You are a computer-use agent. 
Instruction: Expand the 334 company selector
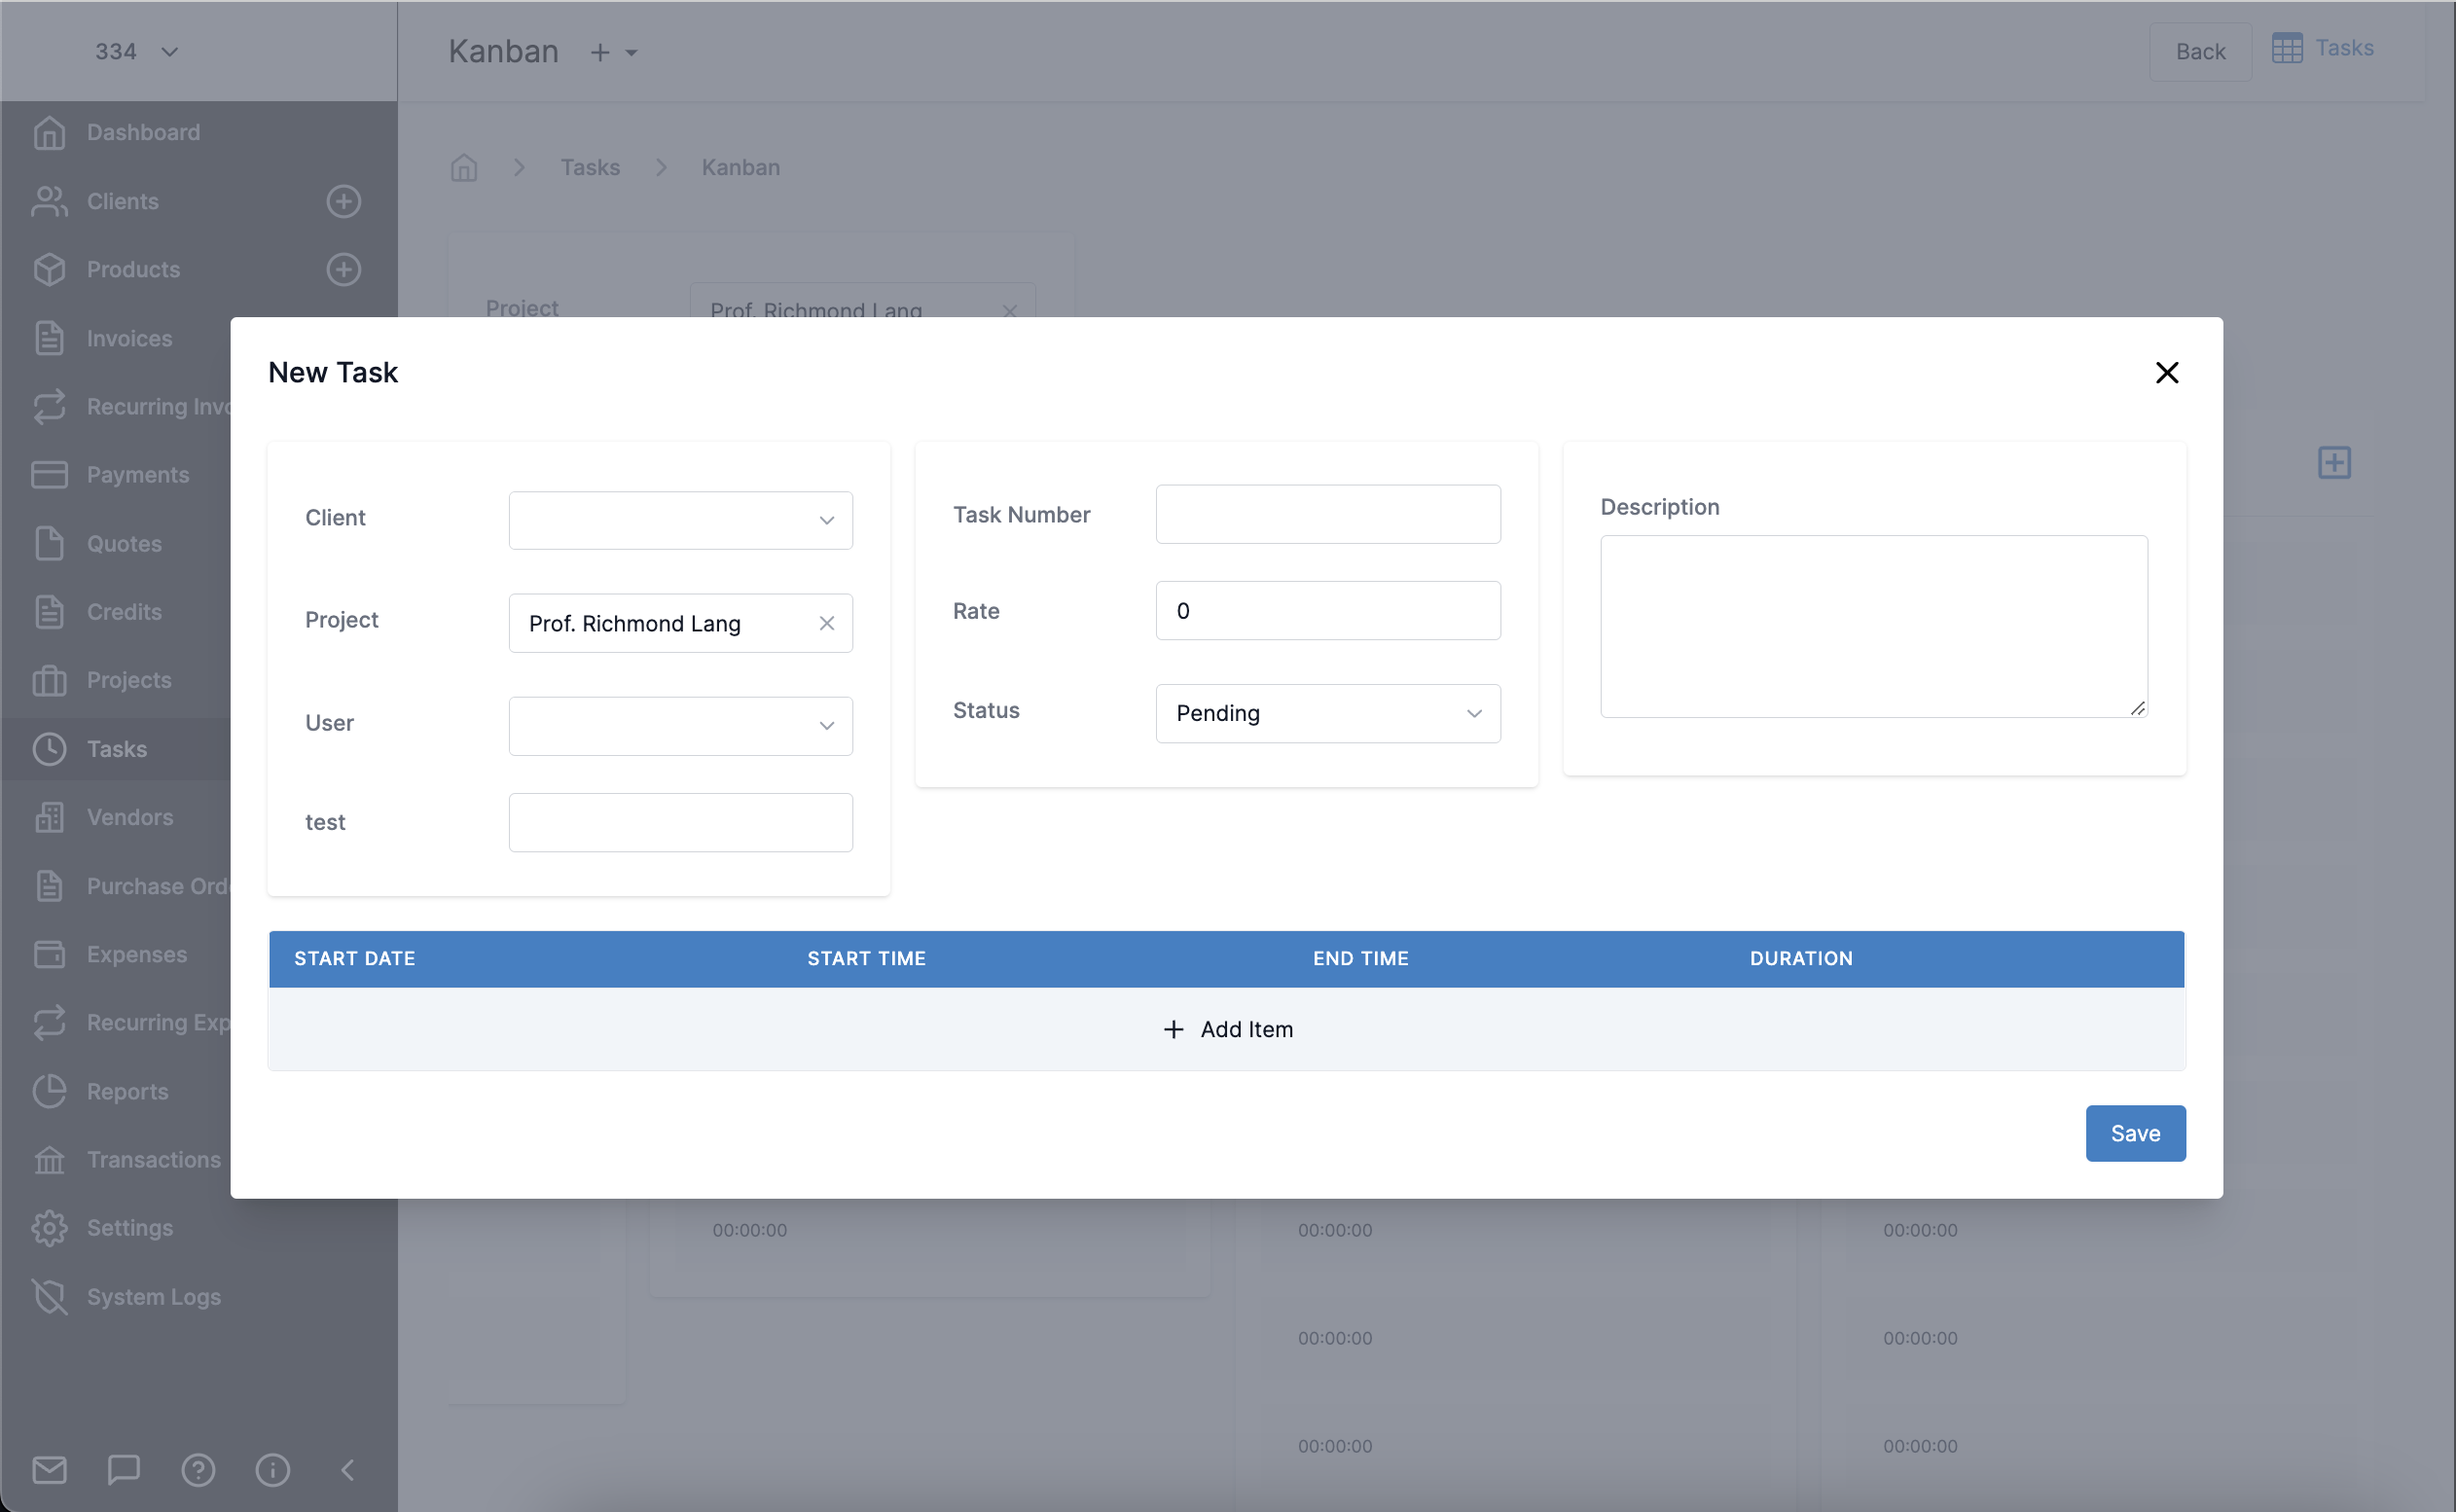[x=138, y=51]
